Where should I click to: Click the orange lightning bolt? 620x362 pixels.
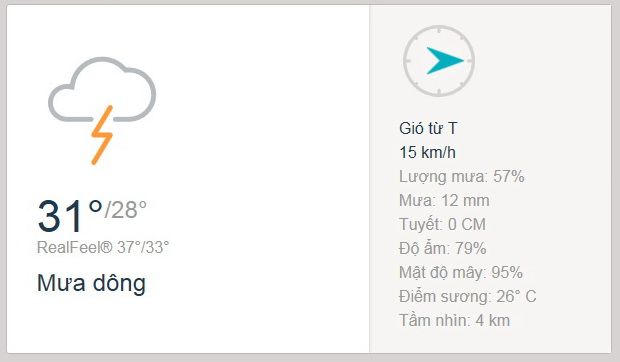pos(102,135)
